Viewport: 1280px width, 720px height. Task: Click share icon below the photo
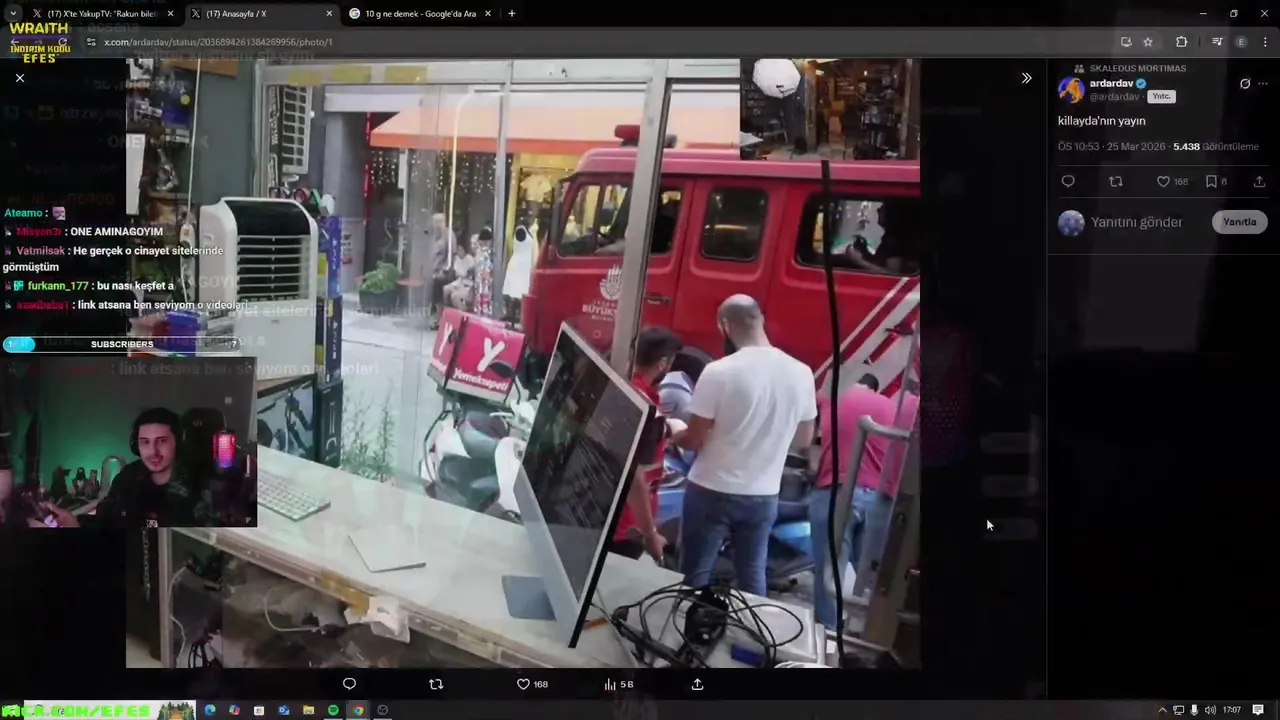pos(697,684)
